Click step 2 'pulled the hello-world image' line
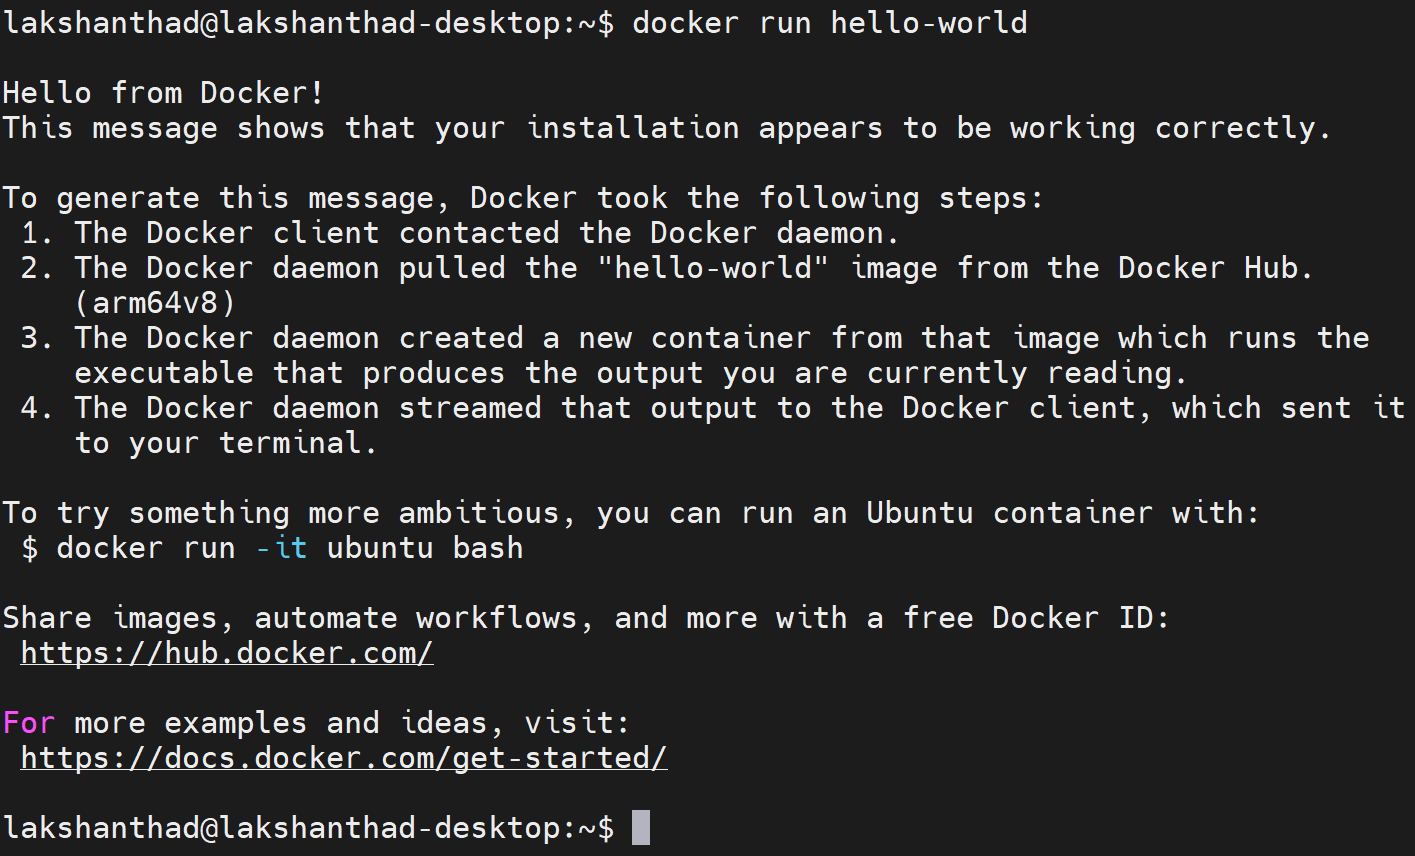The width and height of the screenshot is (1415, 856). click(667, 268)
